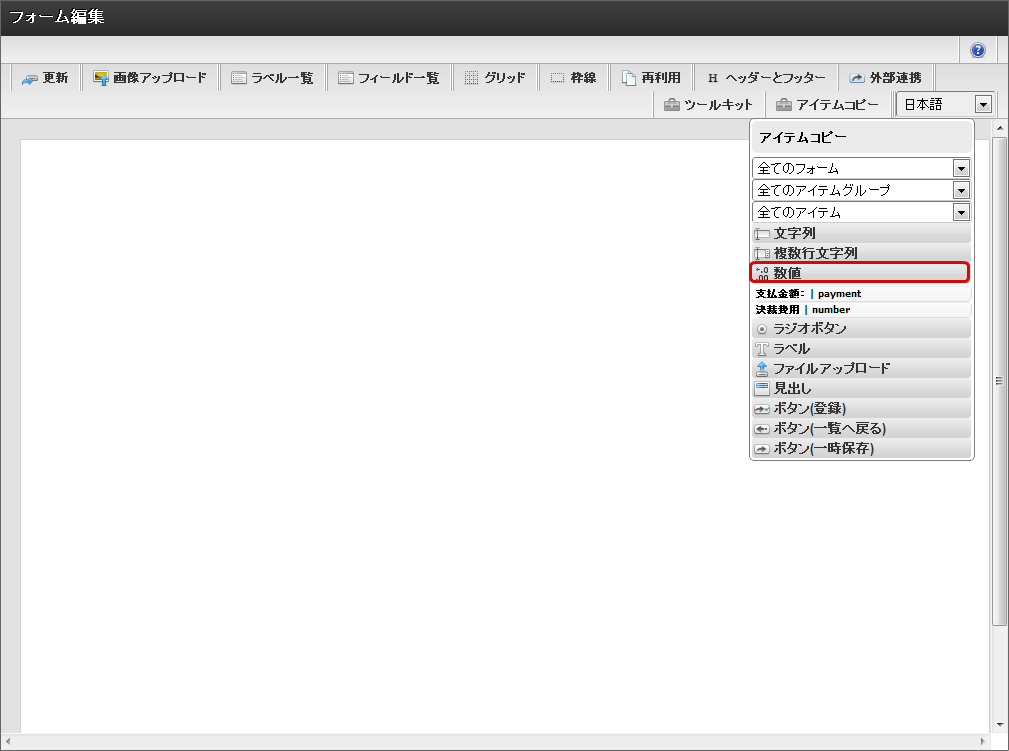Viewport: 1009px width, 751px height.
Task: Expand the 見出し item category
Action: (x=861, y=388)
